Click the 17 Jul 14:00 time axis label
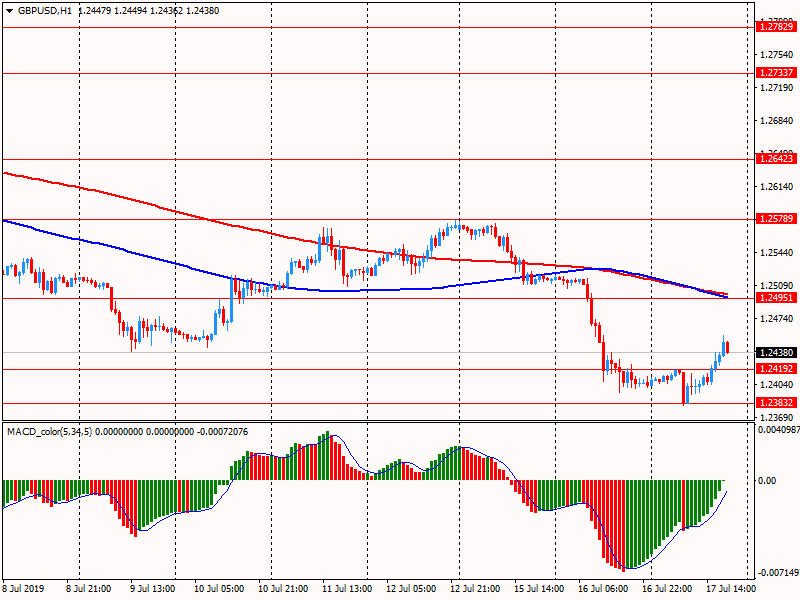This screenshot has height=600, width=800. 731,589
